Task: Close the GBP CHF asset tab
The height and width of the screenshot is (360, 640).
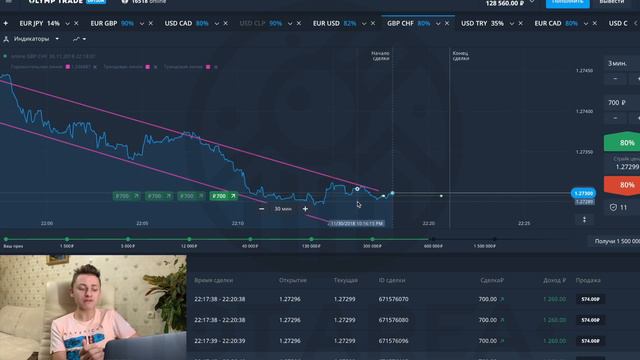Action: pos(447,24)
